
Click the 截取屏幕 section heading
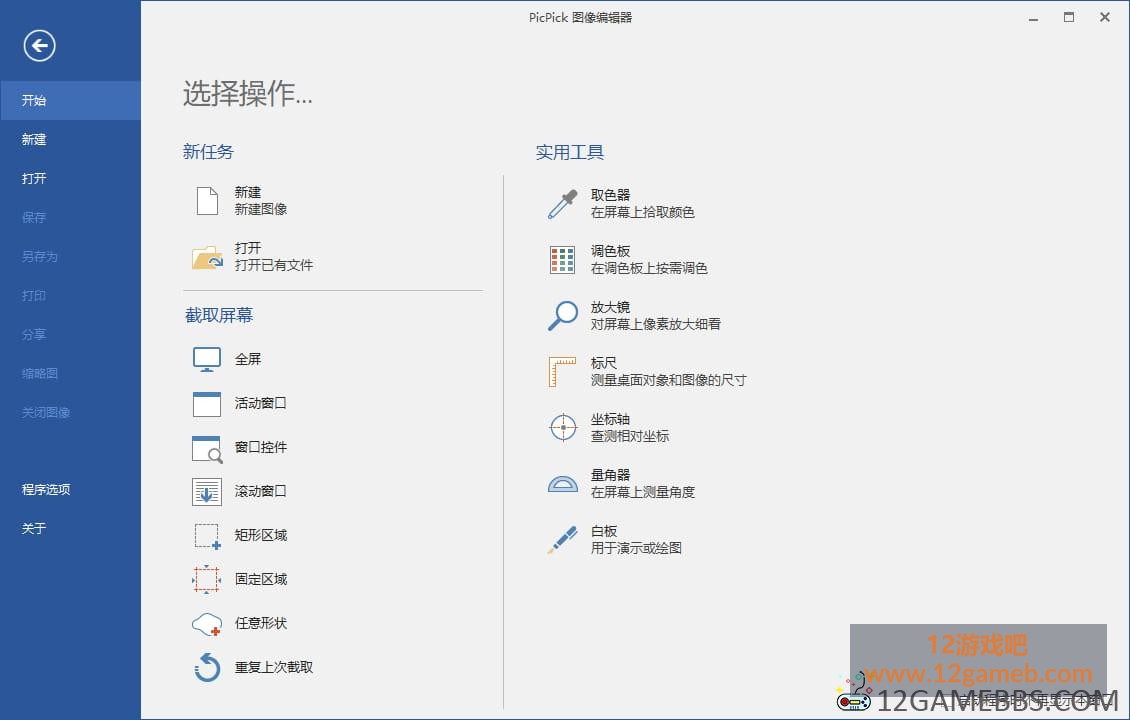pyautogui.click(x=219, y=315)
